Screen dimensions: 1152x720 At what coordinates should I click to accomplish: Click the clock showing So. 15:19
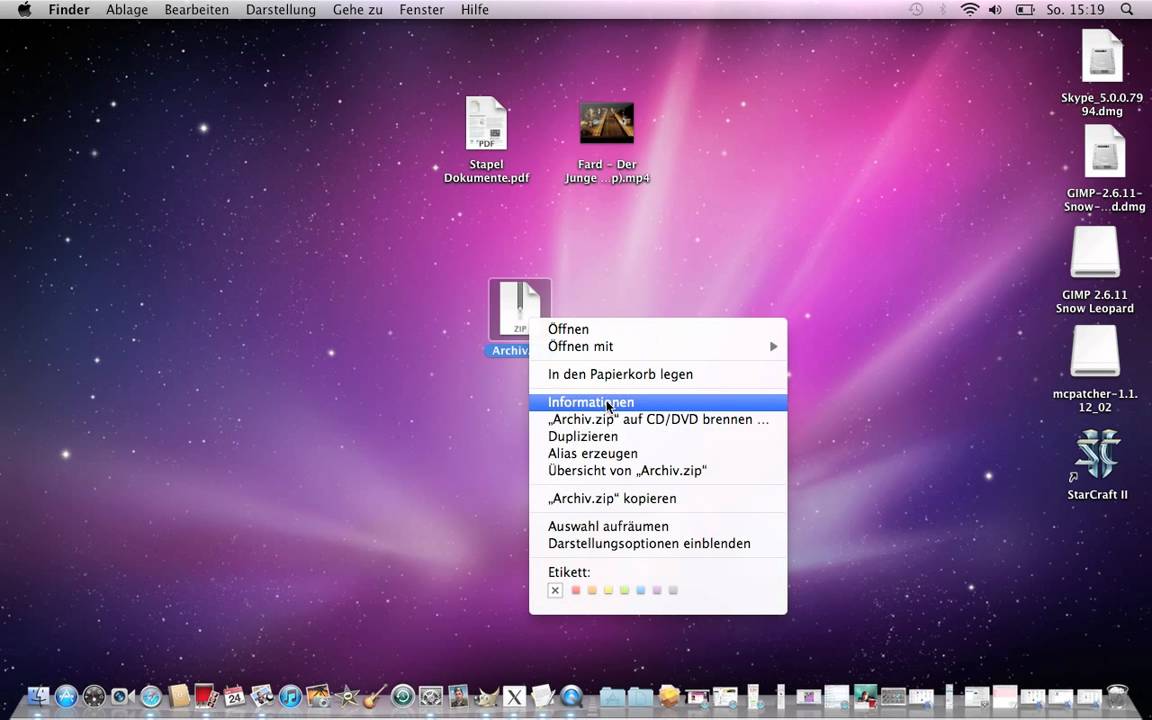pyautogui.click(x=1076, y=10)
